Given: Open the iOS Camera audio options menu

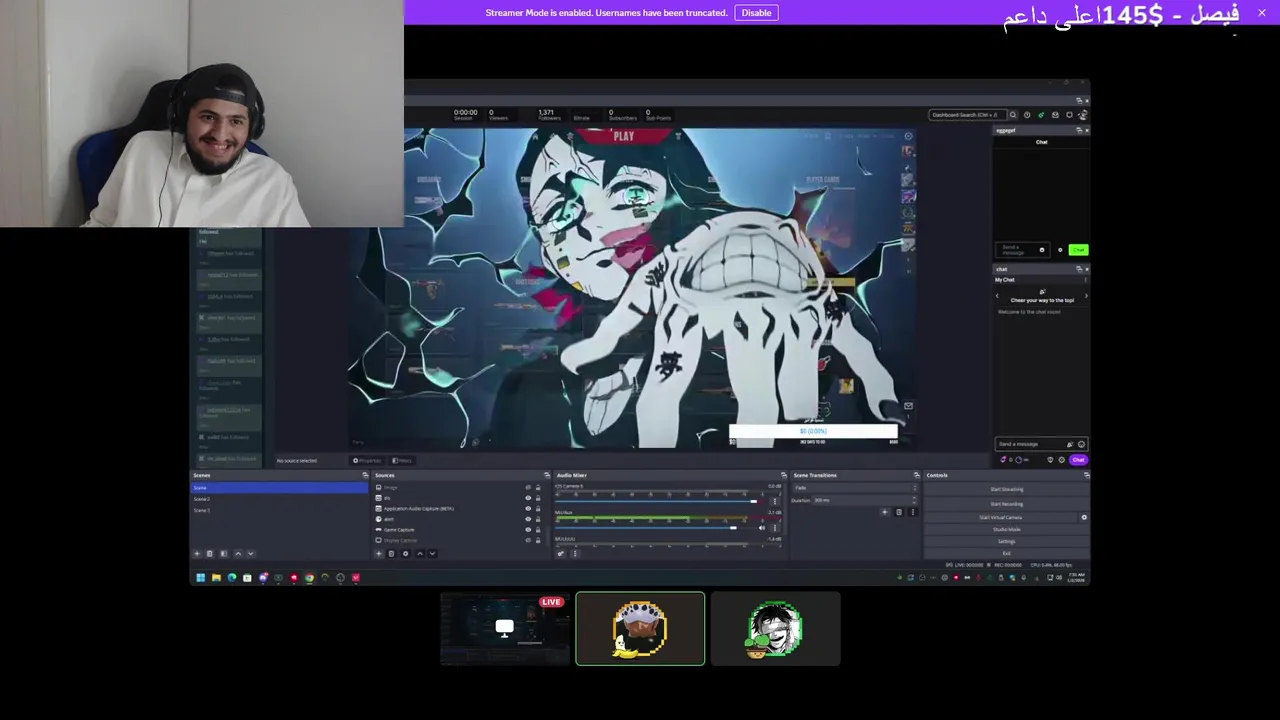Looking at the screenshot, I should [774, 501].
